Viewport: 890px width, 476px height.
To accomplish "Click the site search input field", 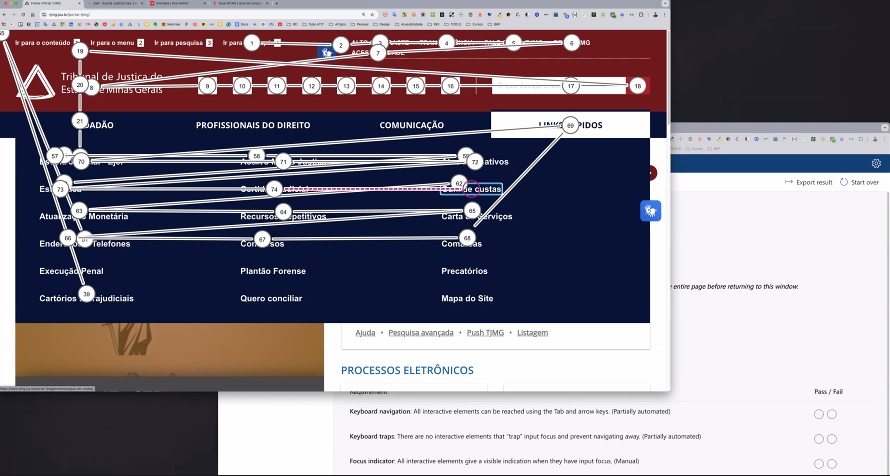I will pyautogui.click(x=559, y=86).
